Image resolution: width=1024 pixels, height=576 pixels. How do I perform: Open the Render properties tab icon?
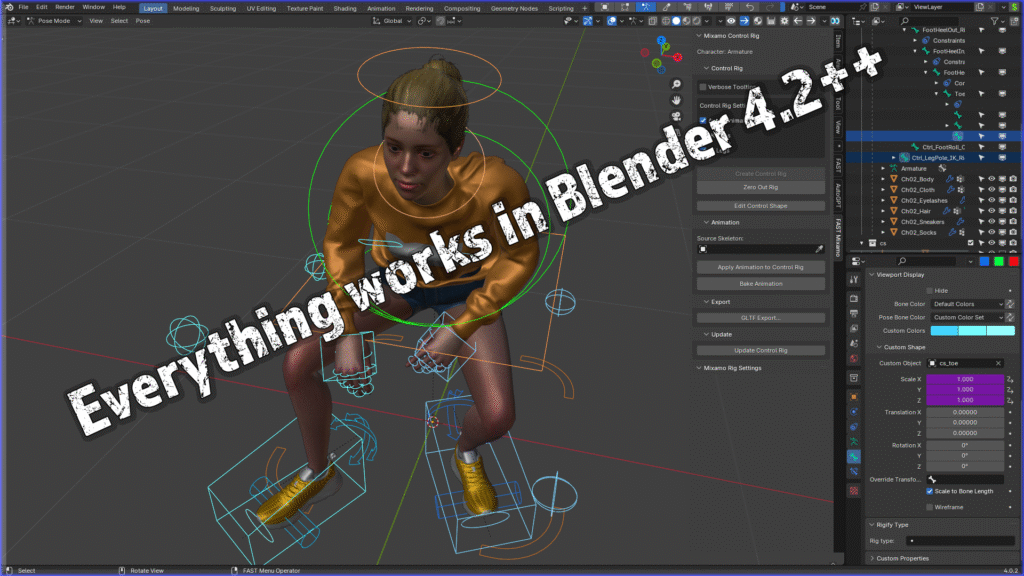coord(854,298)
